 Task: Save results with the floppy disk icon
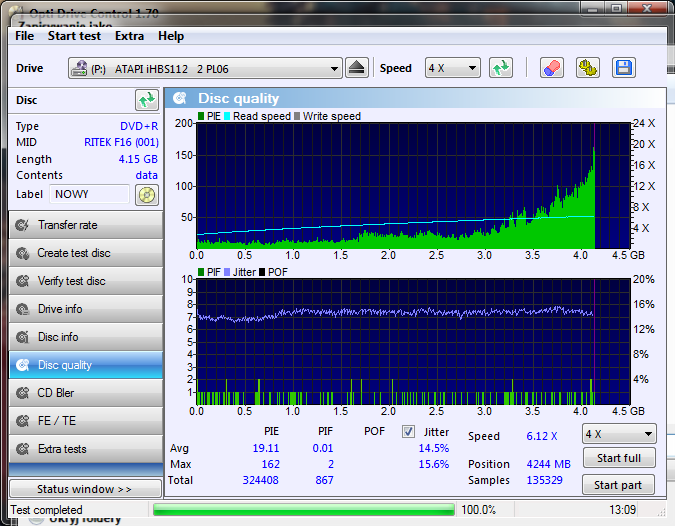click(x=624, y=68)
